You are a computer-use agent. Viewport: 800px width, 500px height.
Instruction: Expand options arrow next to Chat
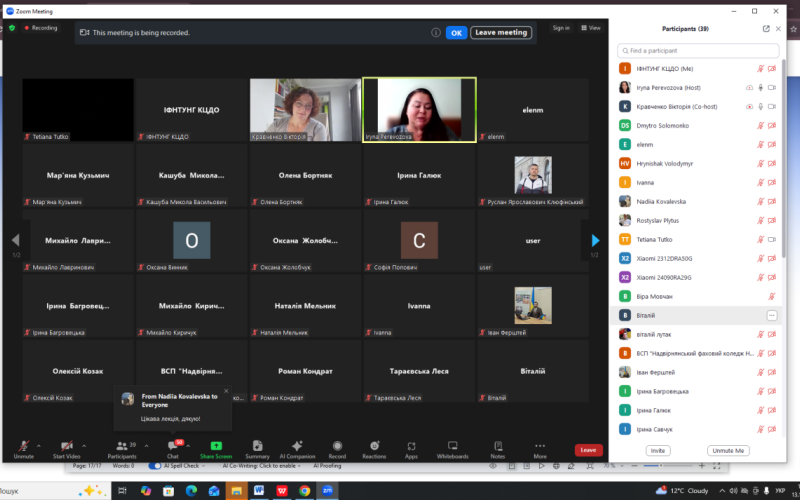(188, 446)
